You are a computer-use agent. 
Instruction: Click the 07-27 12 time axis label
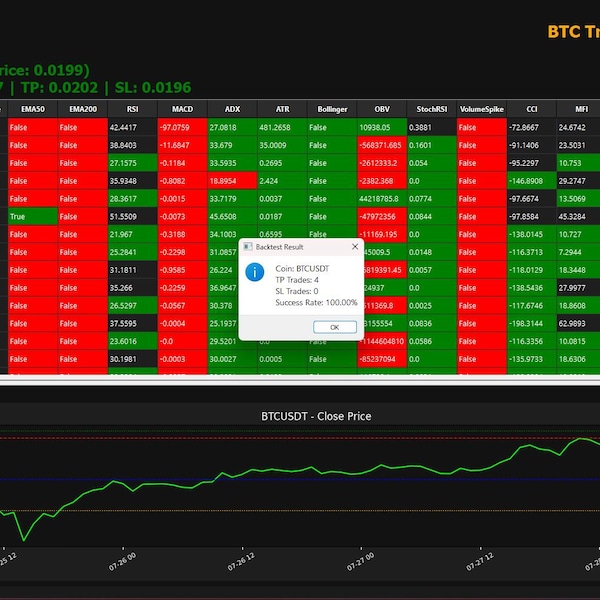(479, 561)
